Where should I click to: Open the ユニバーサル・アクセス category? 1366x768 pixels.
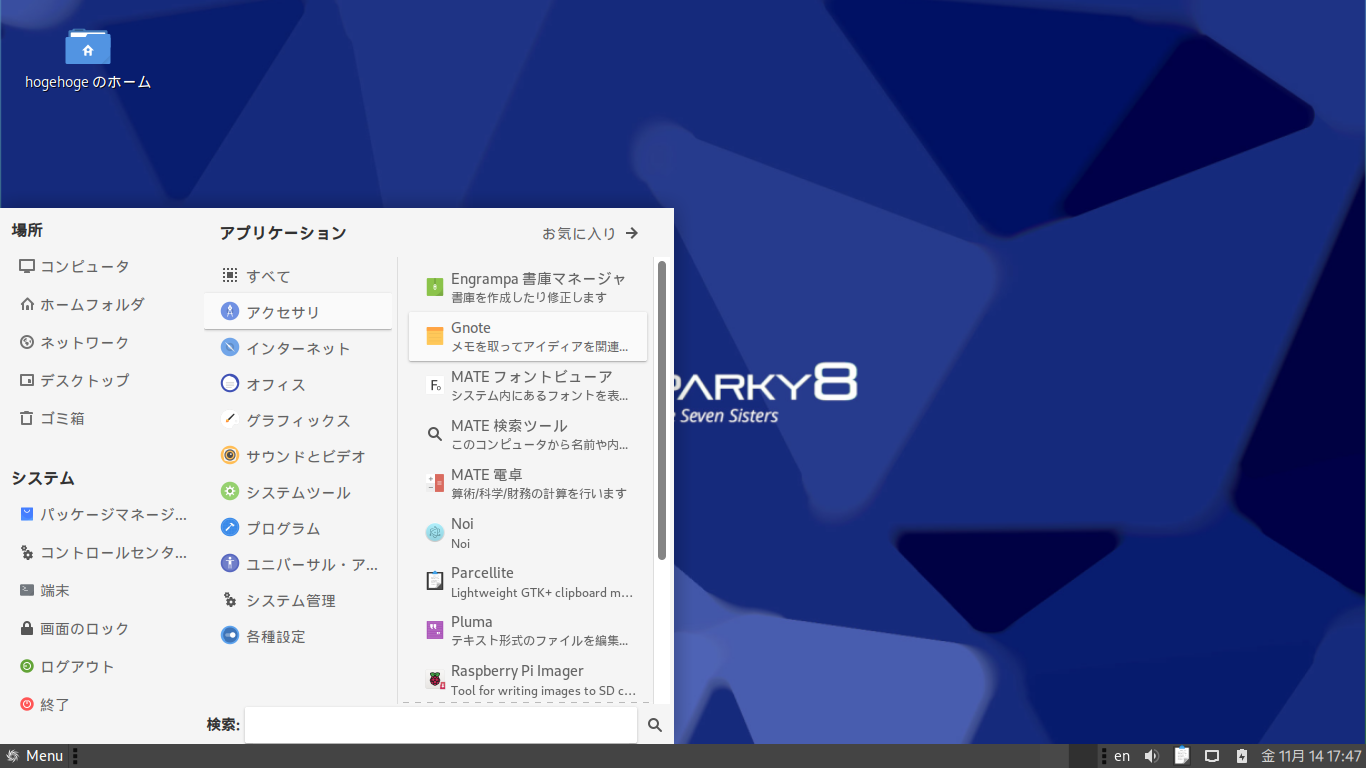298,564
